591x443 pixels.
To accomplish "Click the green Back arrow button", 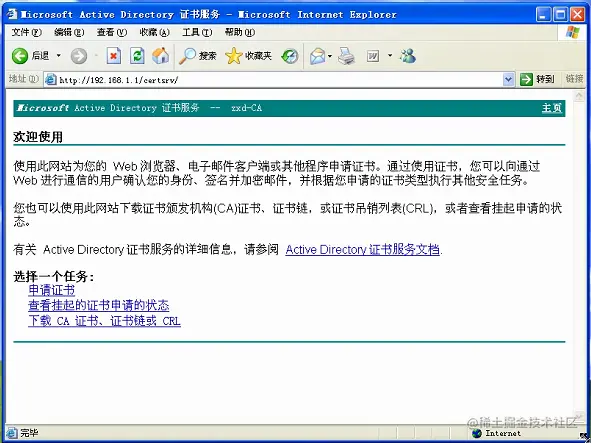I will pos(20,56).
